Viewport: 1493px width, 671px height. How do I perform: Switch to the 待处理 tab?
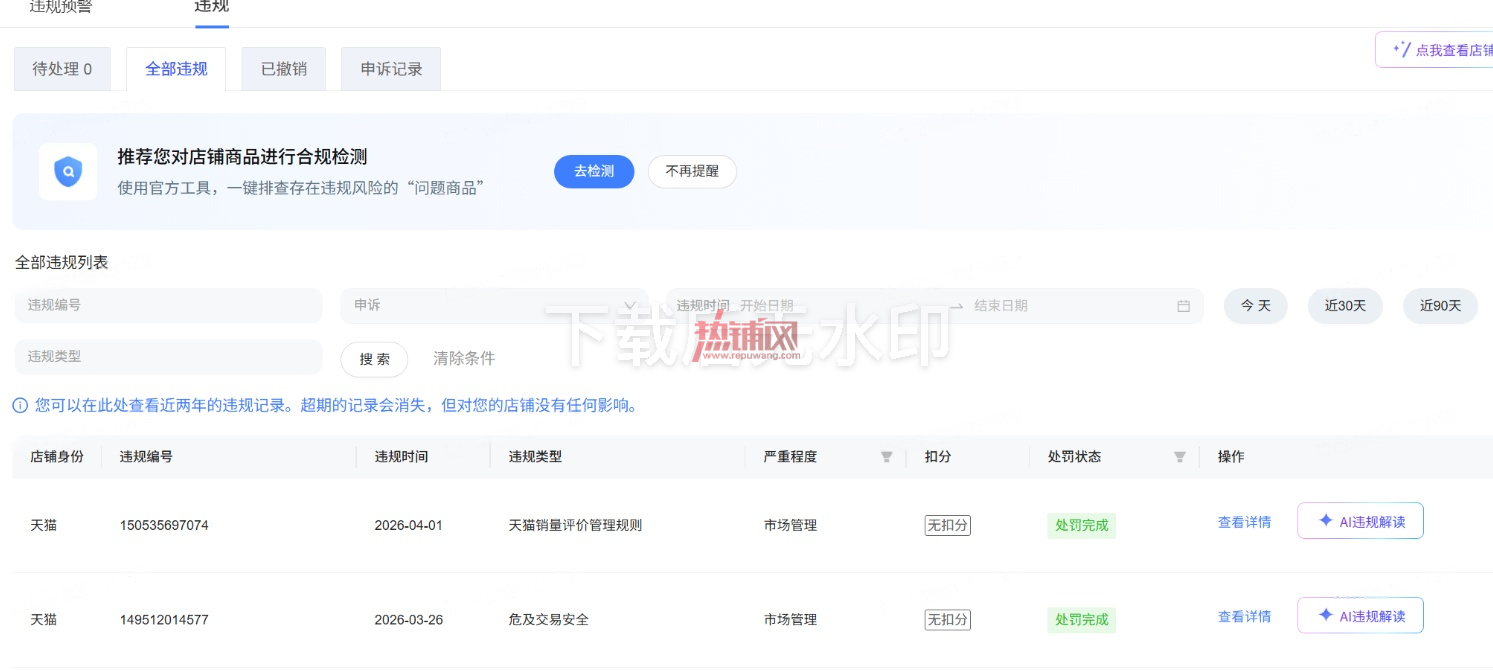pos(62,69)
